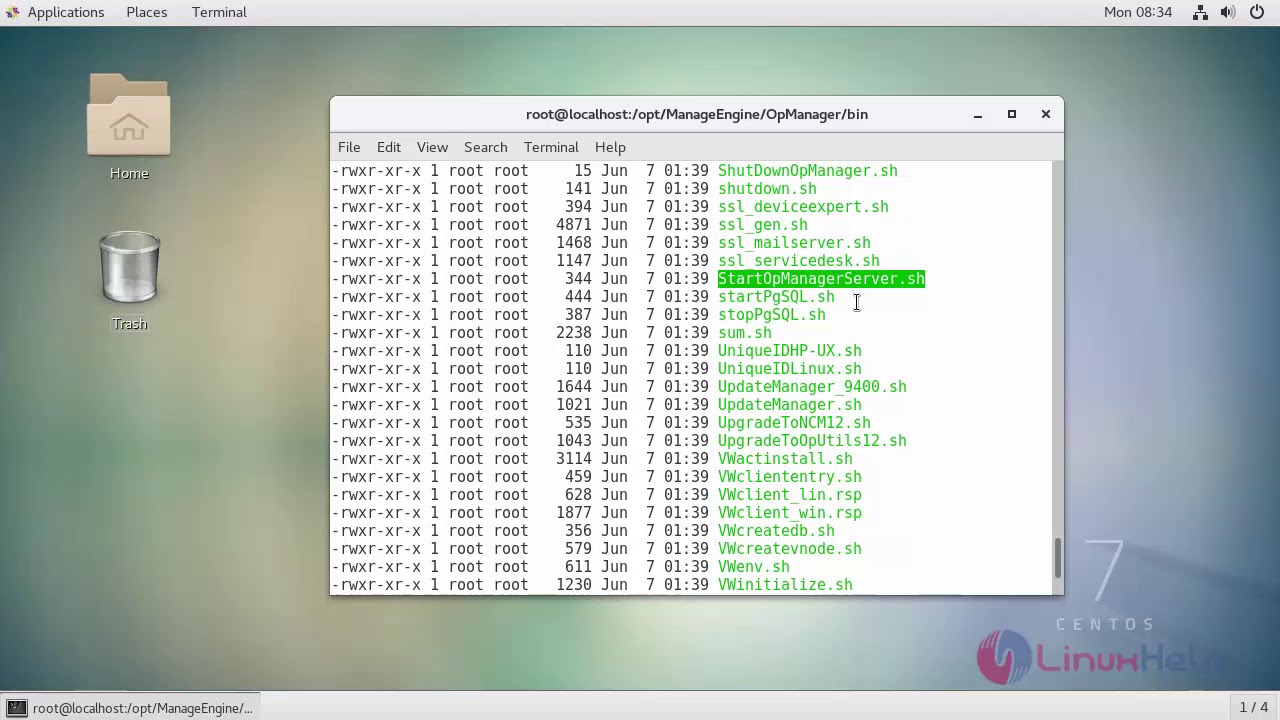Screen dimensions: 1280x720
Task: Open the Terminal menu in terminal menubar
Action: pyautogui.click(x=551, y=147)
